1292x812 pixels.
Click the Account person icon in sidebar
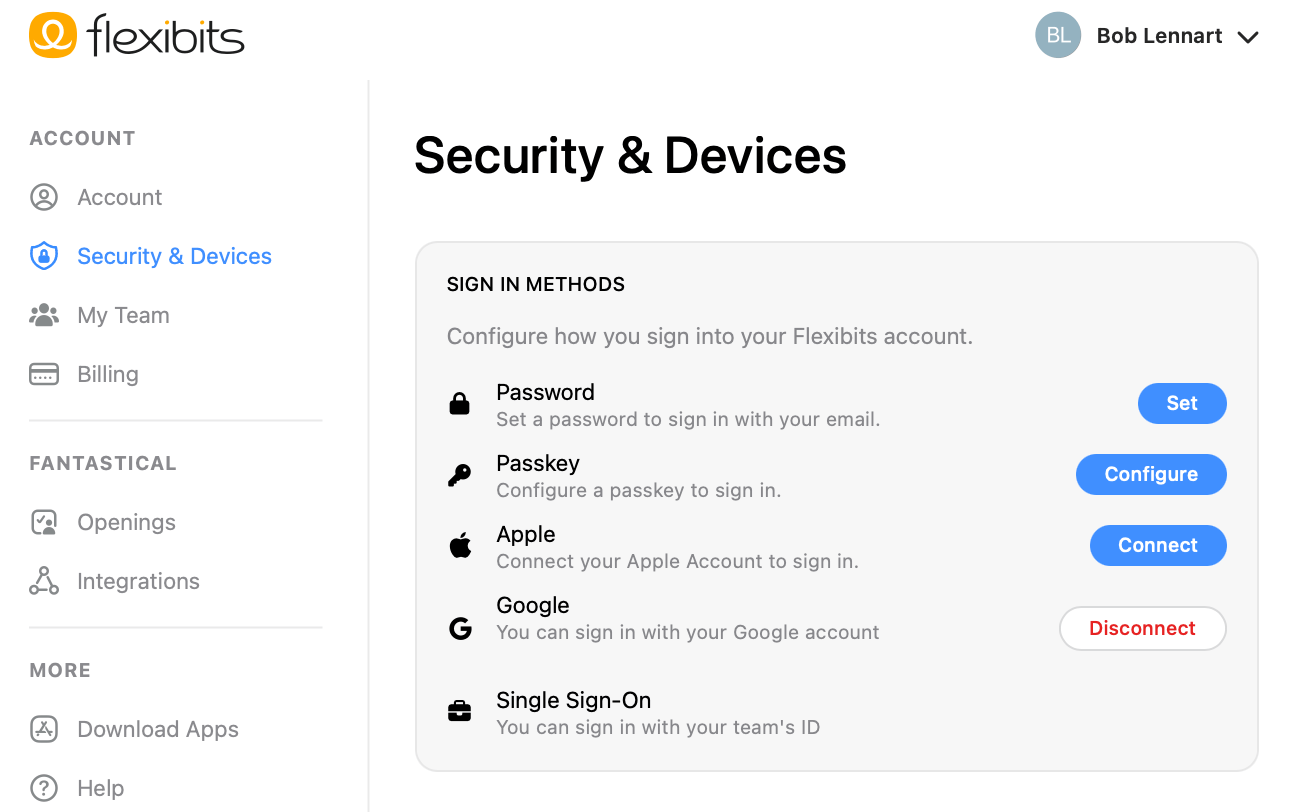click(44, 197)
